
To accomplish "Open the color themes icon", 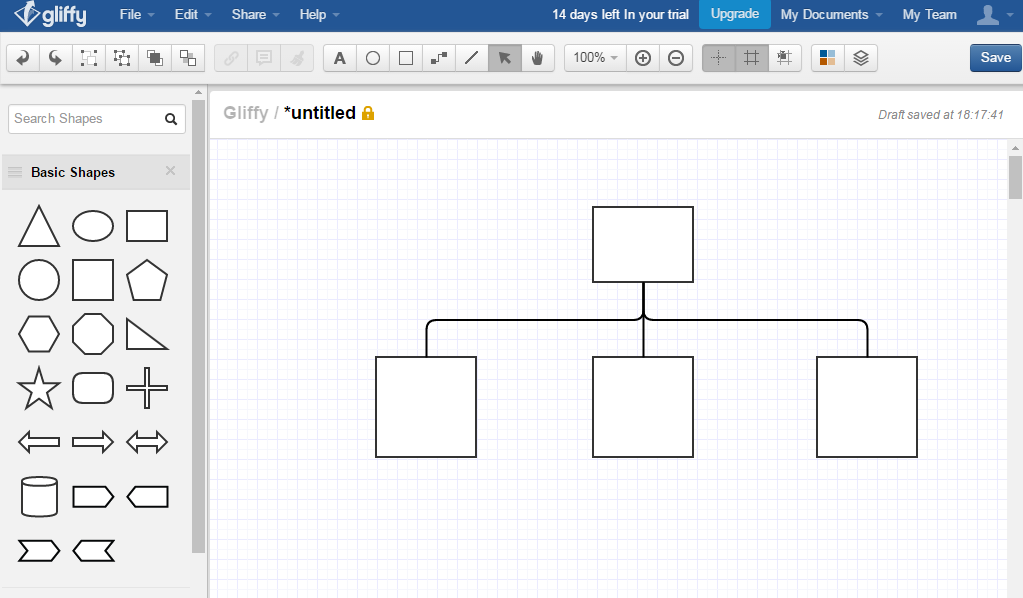I will tap(827, 58).
